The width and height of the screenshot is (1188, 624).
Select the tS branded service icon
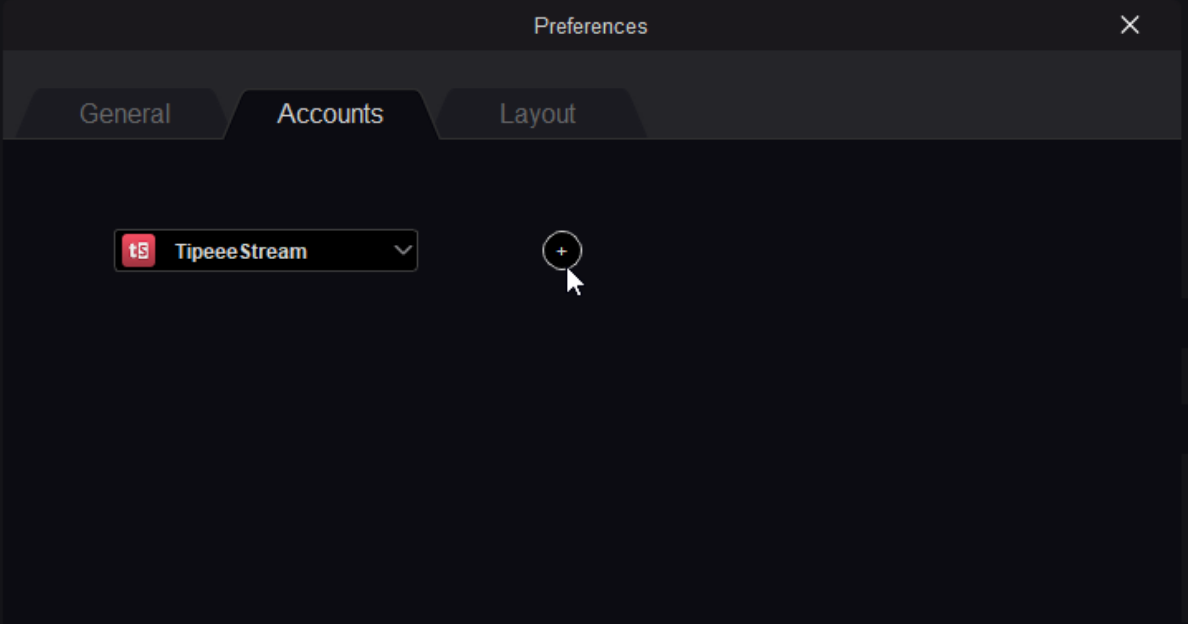point(139,251)
